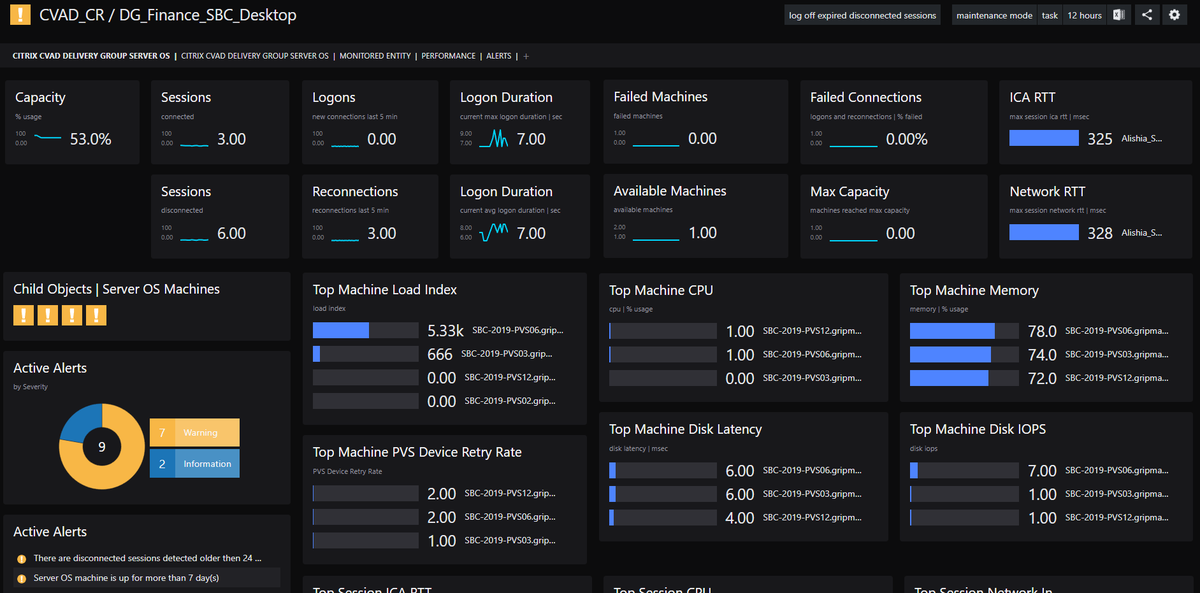
Task: Open Server OS machine up more than 7 days alert
Action: [148, 578]
